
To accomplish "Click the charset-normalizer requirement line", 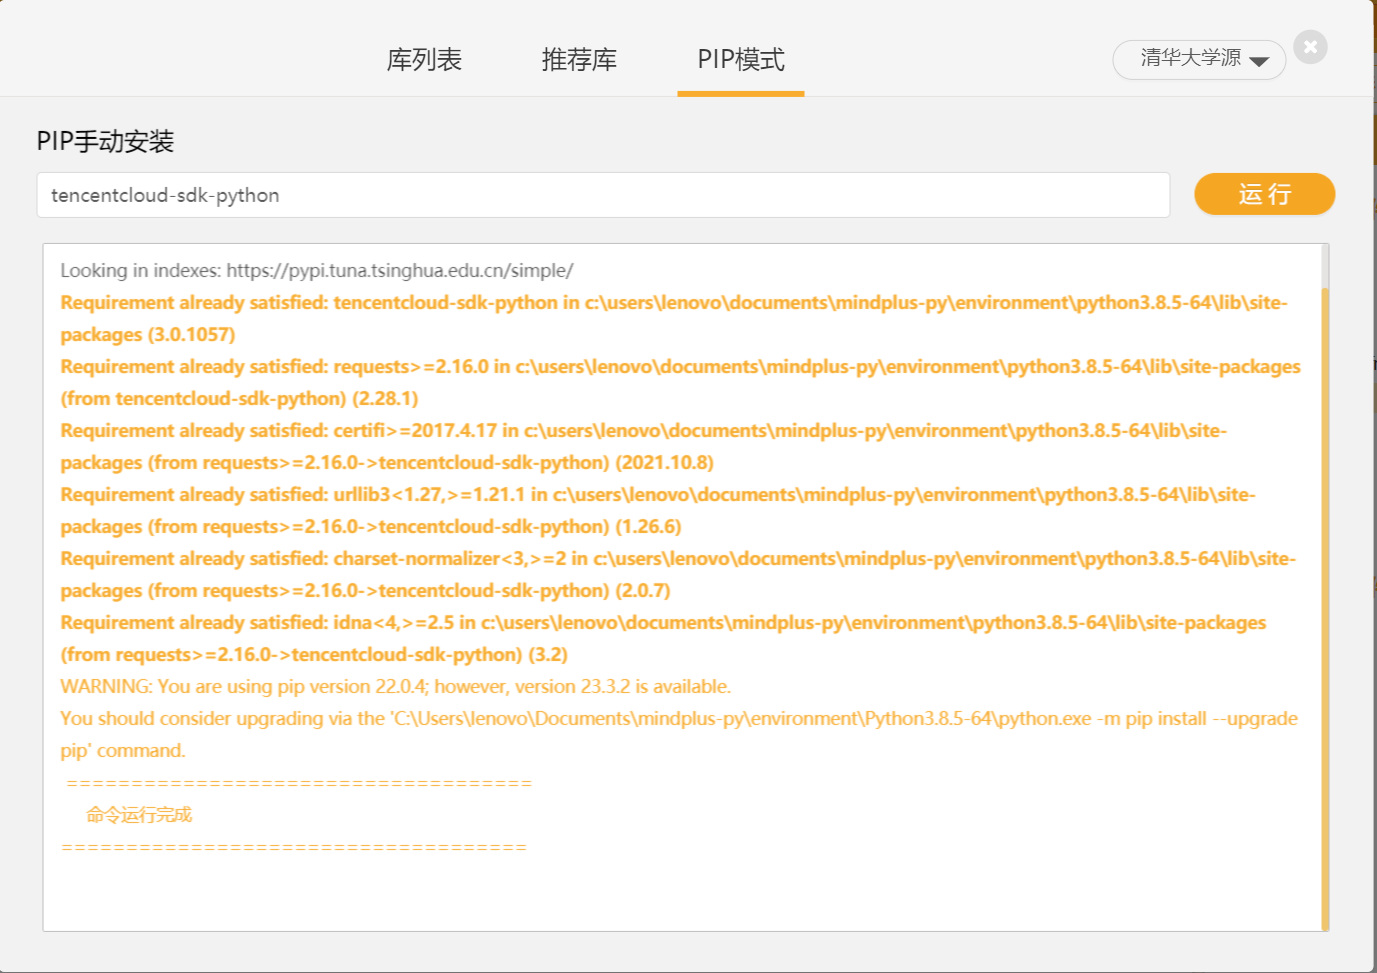I will pos(678,574).
